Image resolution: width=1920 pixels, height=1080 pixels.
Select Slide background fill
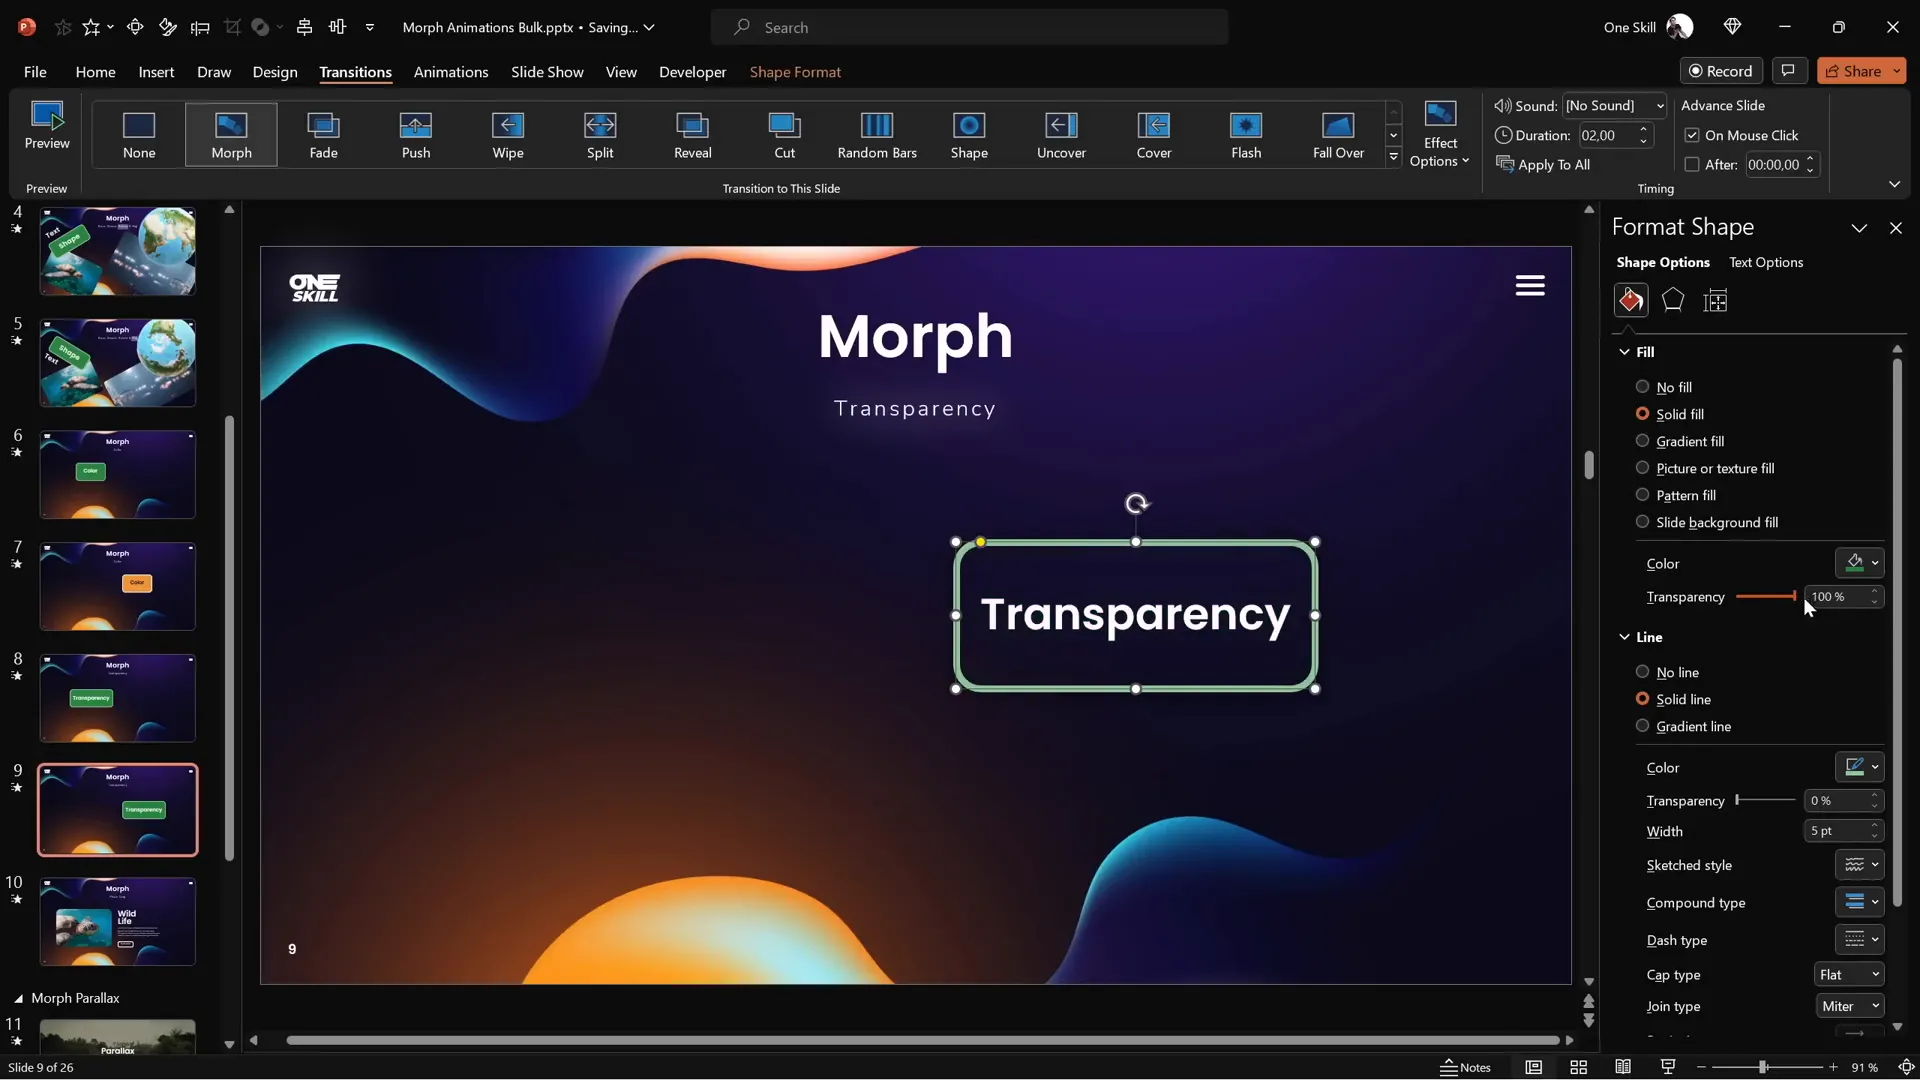click(1707, 522)
